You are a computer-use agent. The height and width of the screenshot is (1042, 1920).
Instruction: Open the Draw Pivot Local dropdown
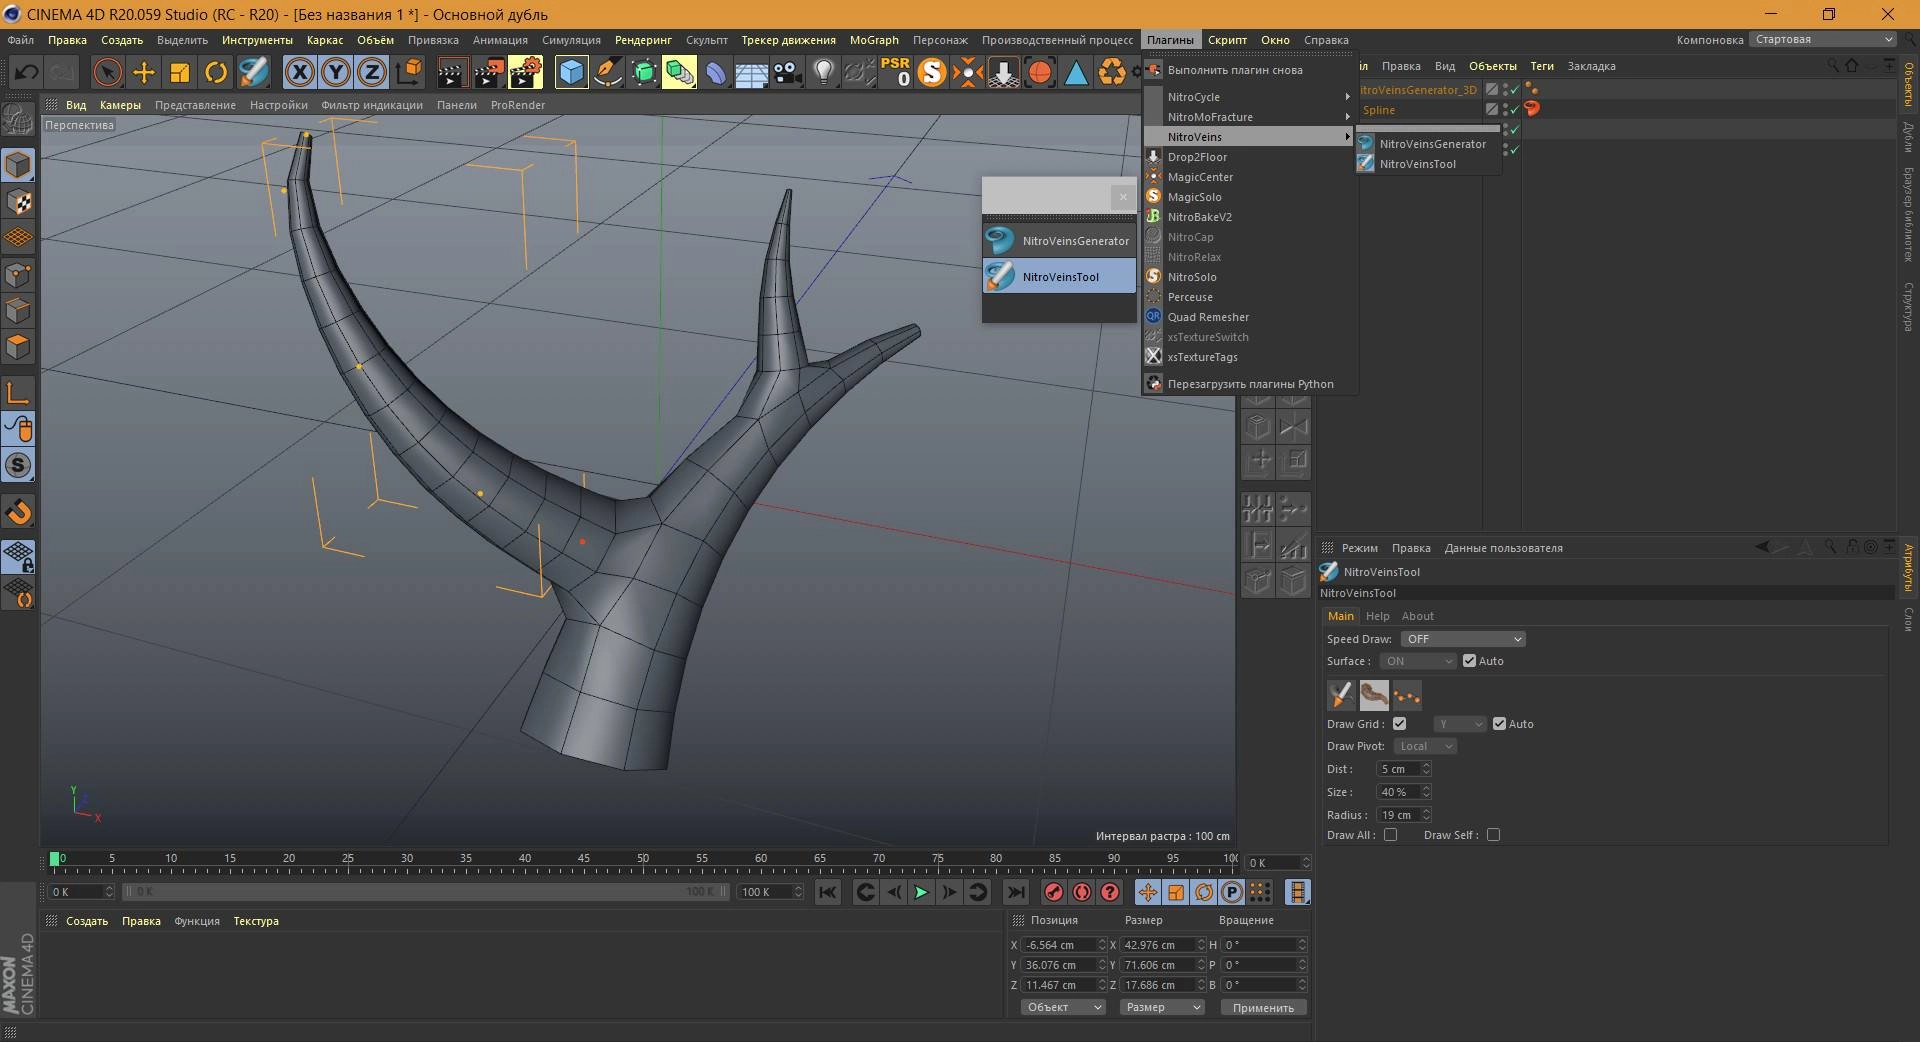pos(1425,746)
